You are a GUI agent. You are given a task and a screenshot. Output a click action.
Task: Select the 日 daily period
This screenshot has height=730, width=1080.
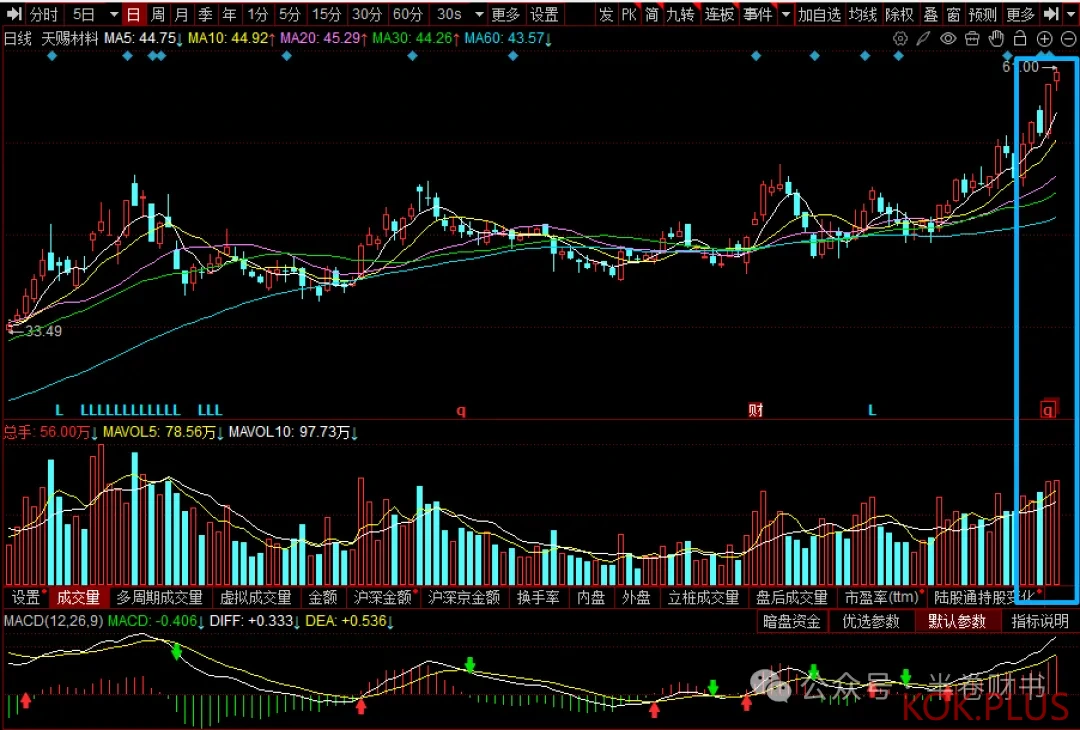click(x=134, y=14)
